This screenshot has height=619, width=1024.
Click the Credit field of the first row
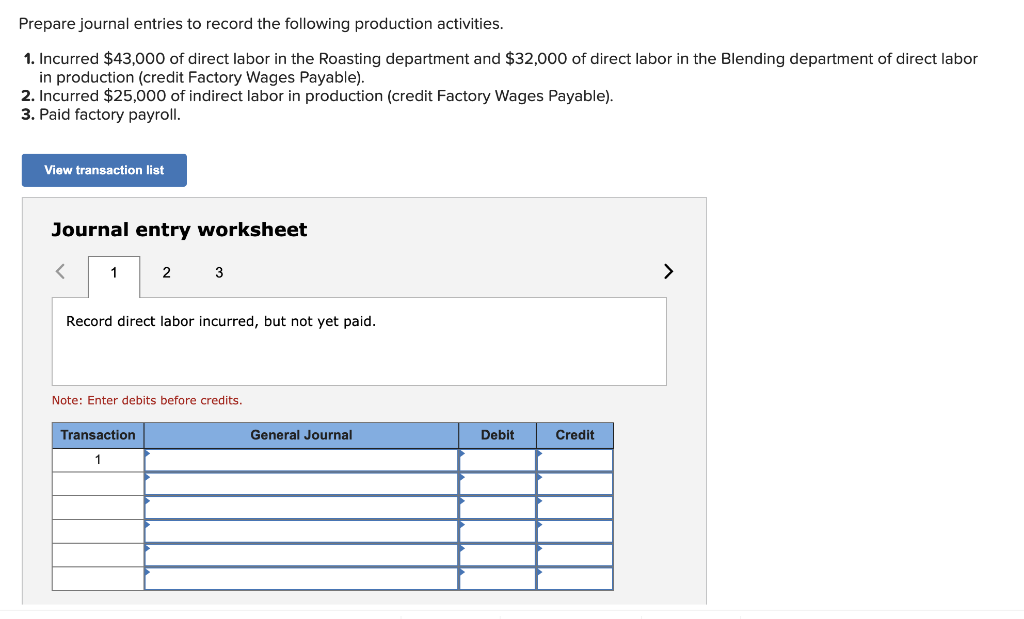574,459
